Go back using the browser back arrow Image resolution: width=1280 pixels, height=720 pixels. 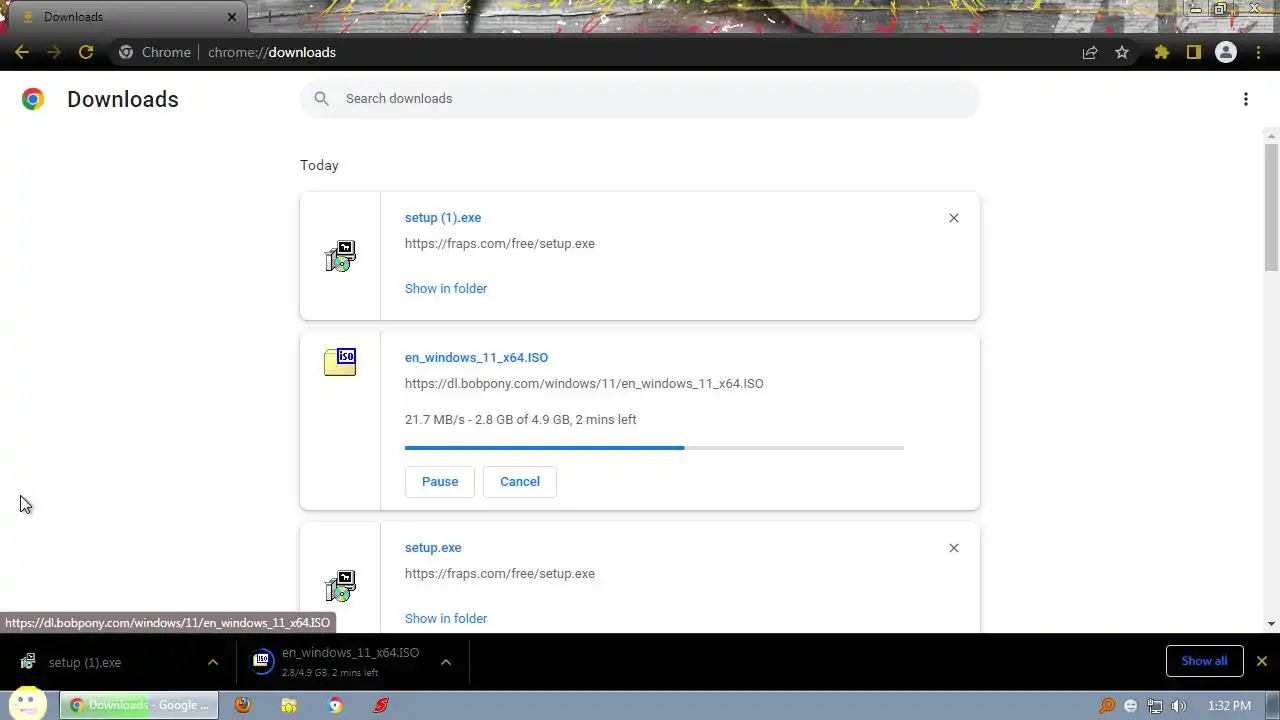[x=22, y=52]
